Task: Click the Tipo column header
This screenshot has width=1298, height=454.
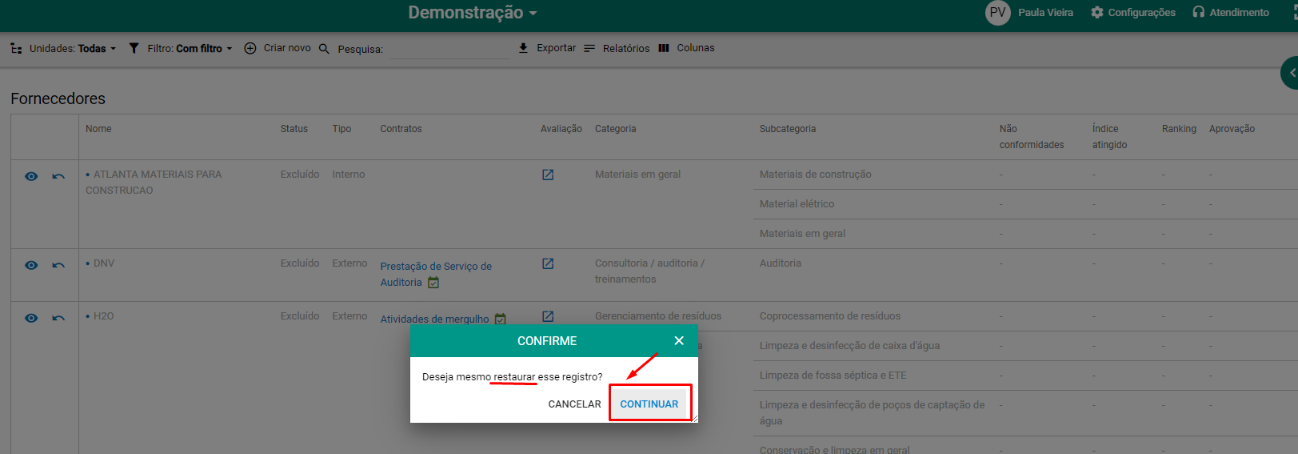Action: 342,129
